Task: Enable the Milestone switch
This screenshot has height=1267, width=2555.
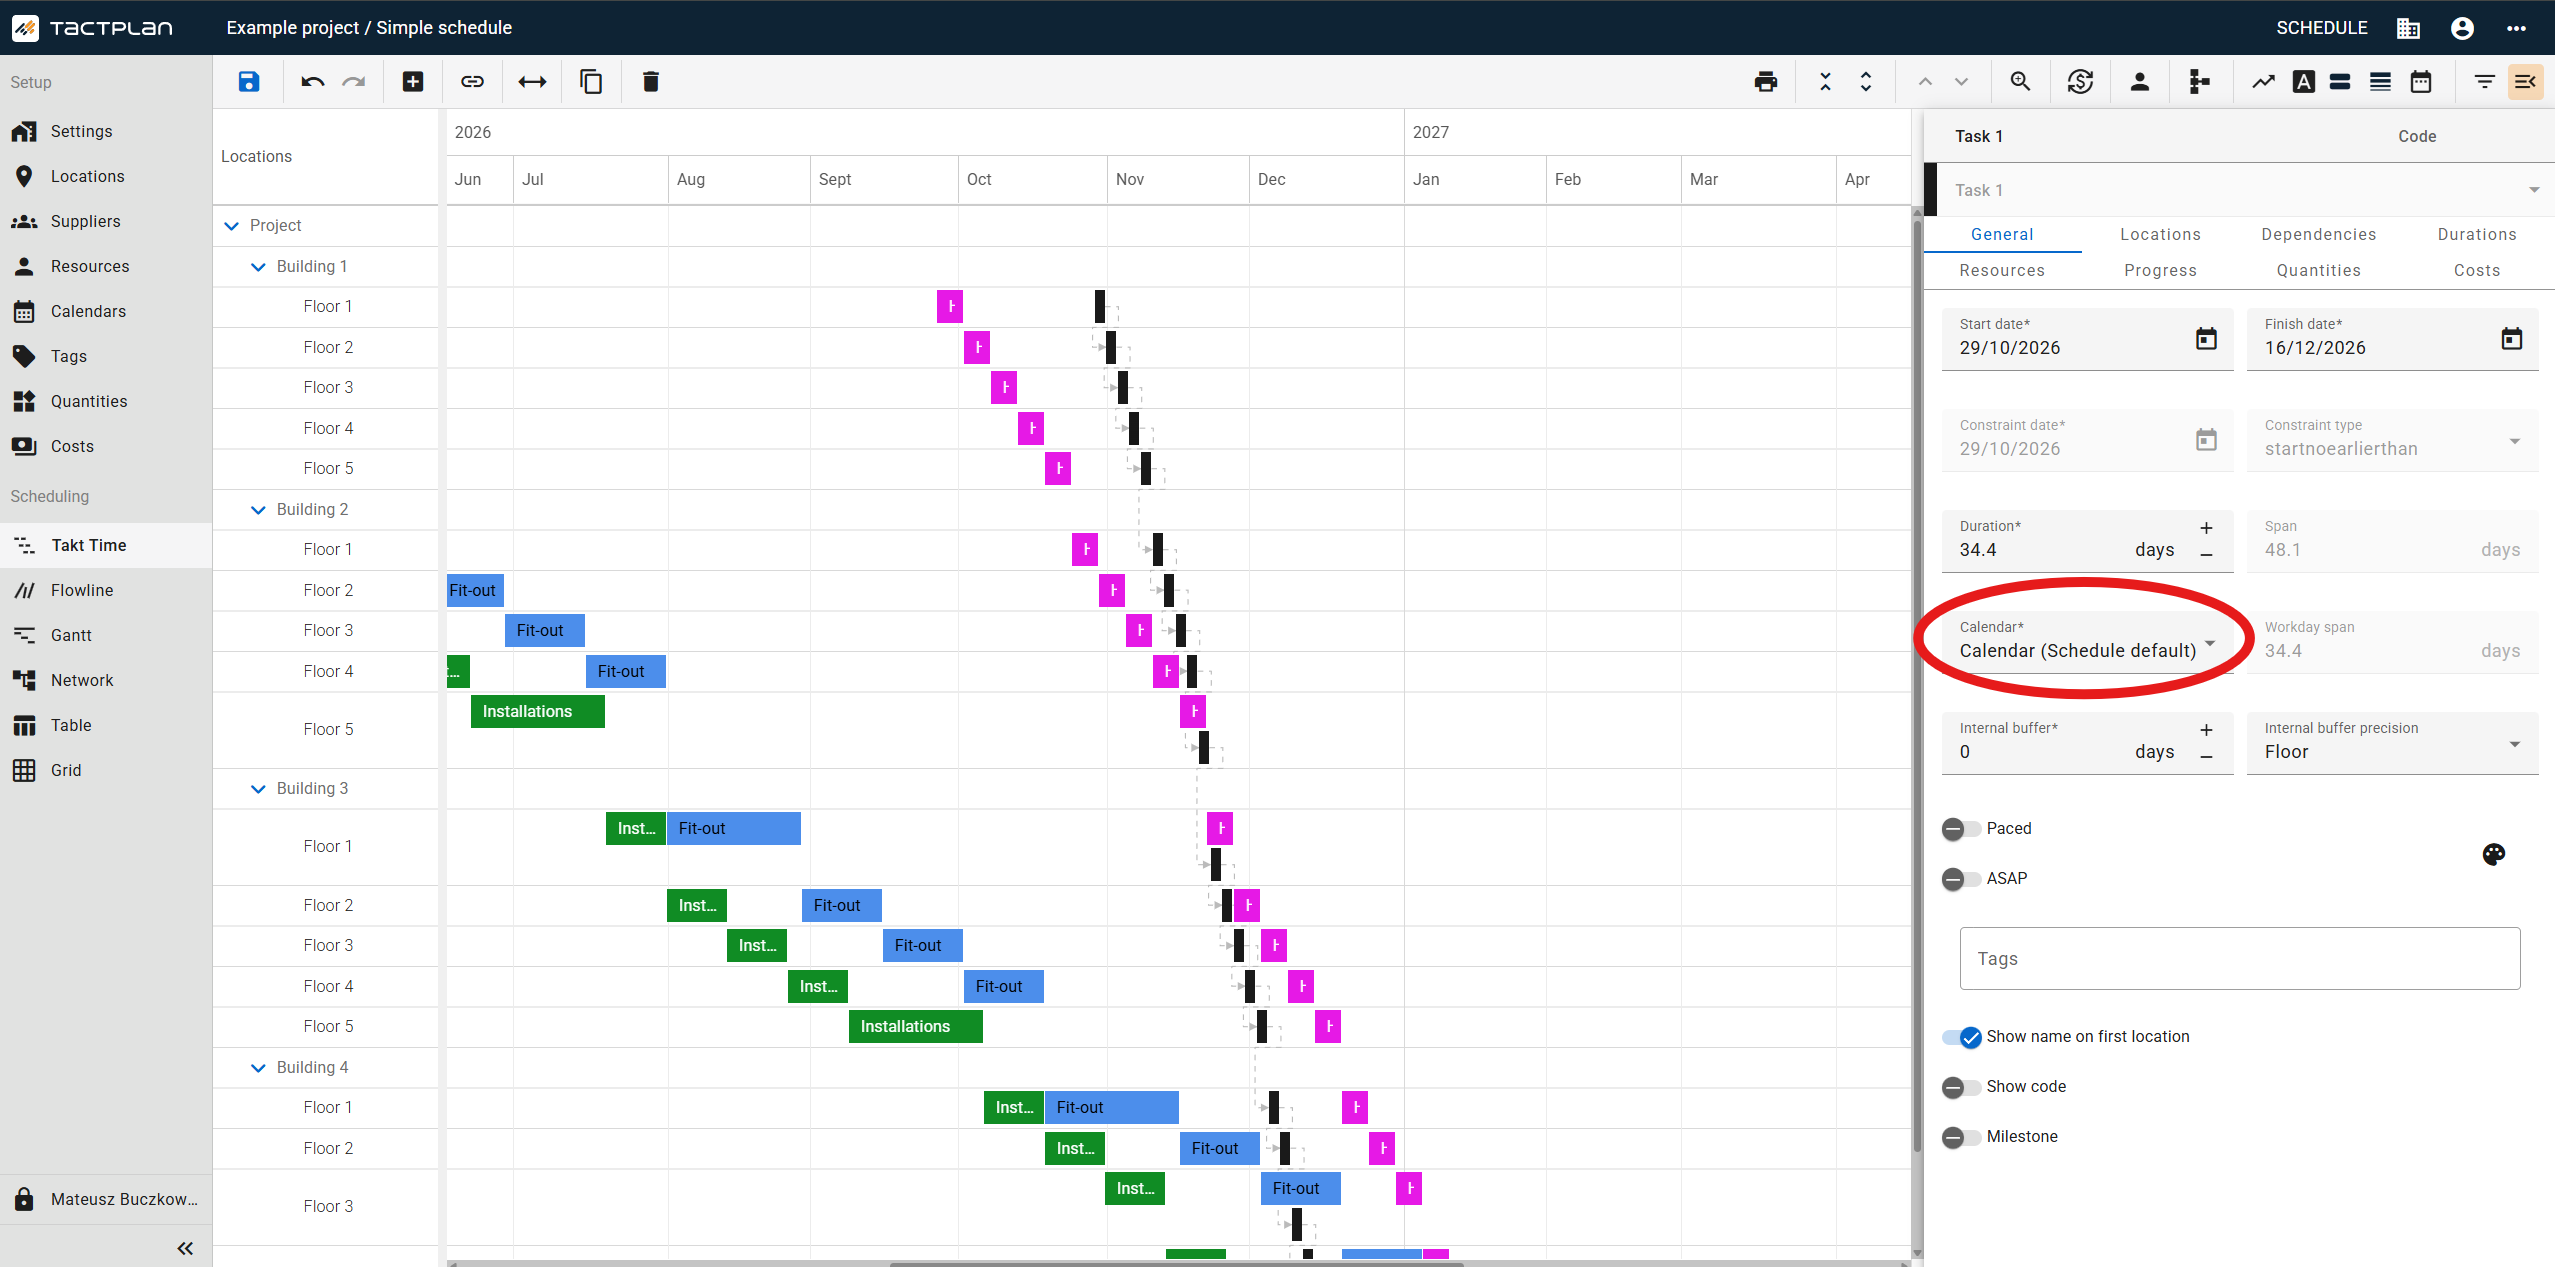Action: (x=1961, y=1137)
